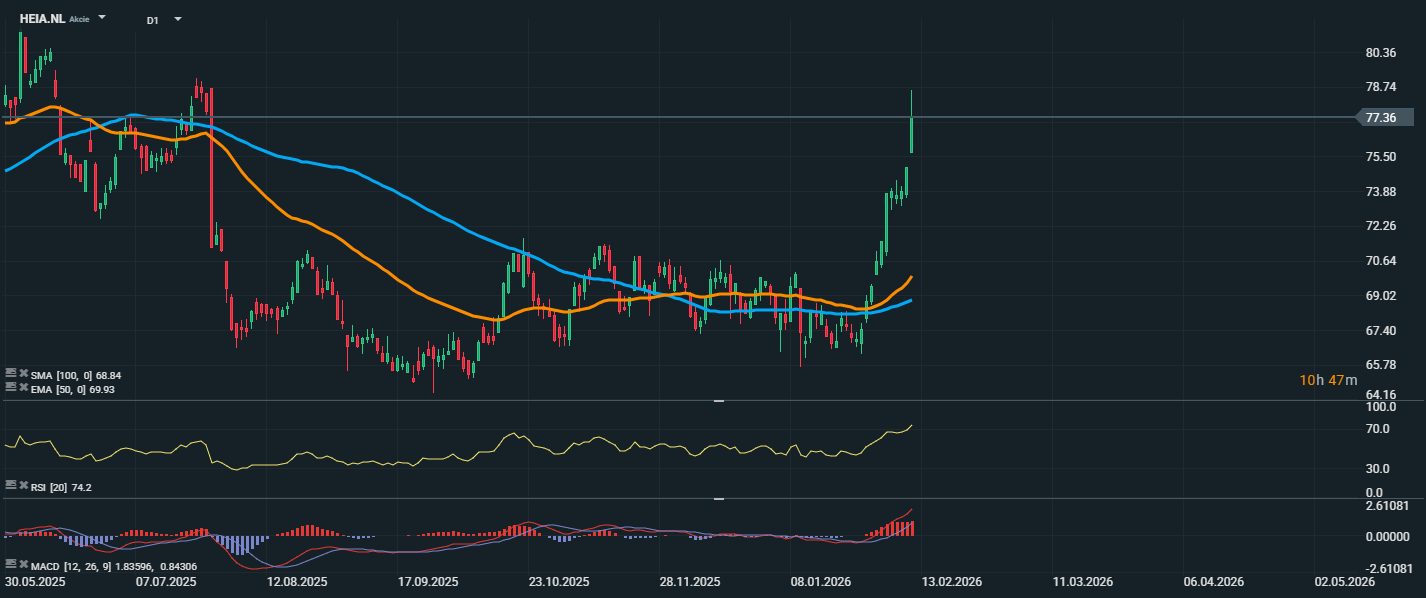Delete the RSI indicator with X icon

[23, 485]
